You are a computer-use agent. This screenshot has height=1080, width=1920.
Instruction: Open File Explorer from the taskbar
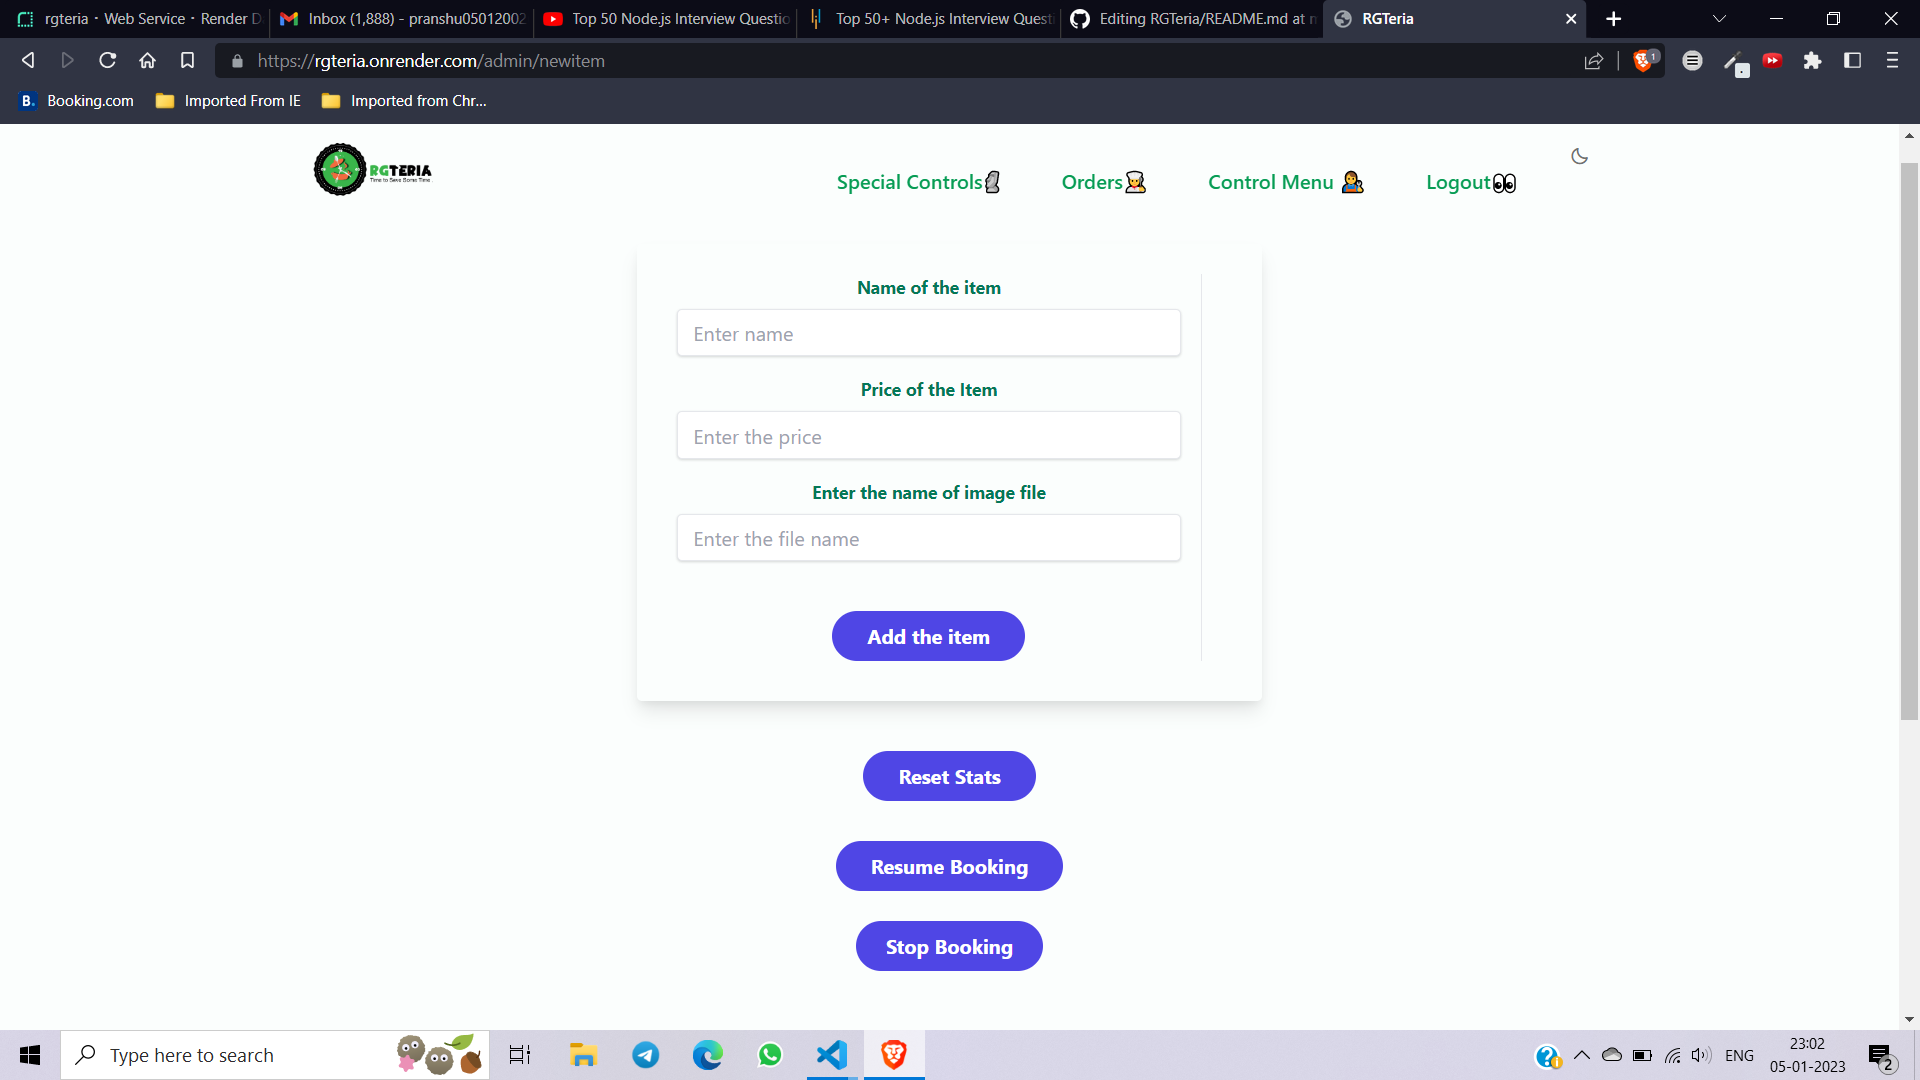[x=583, y=1054]
